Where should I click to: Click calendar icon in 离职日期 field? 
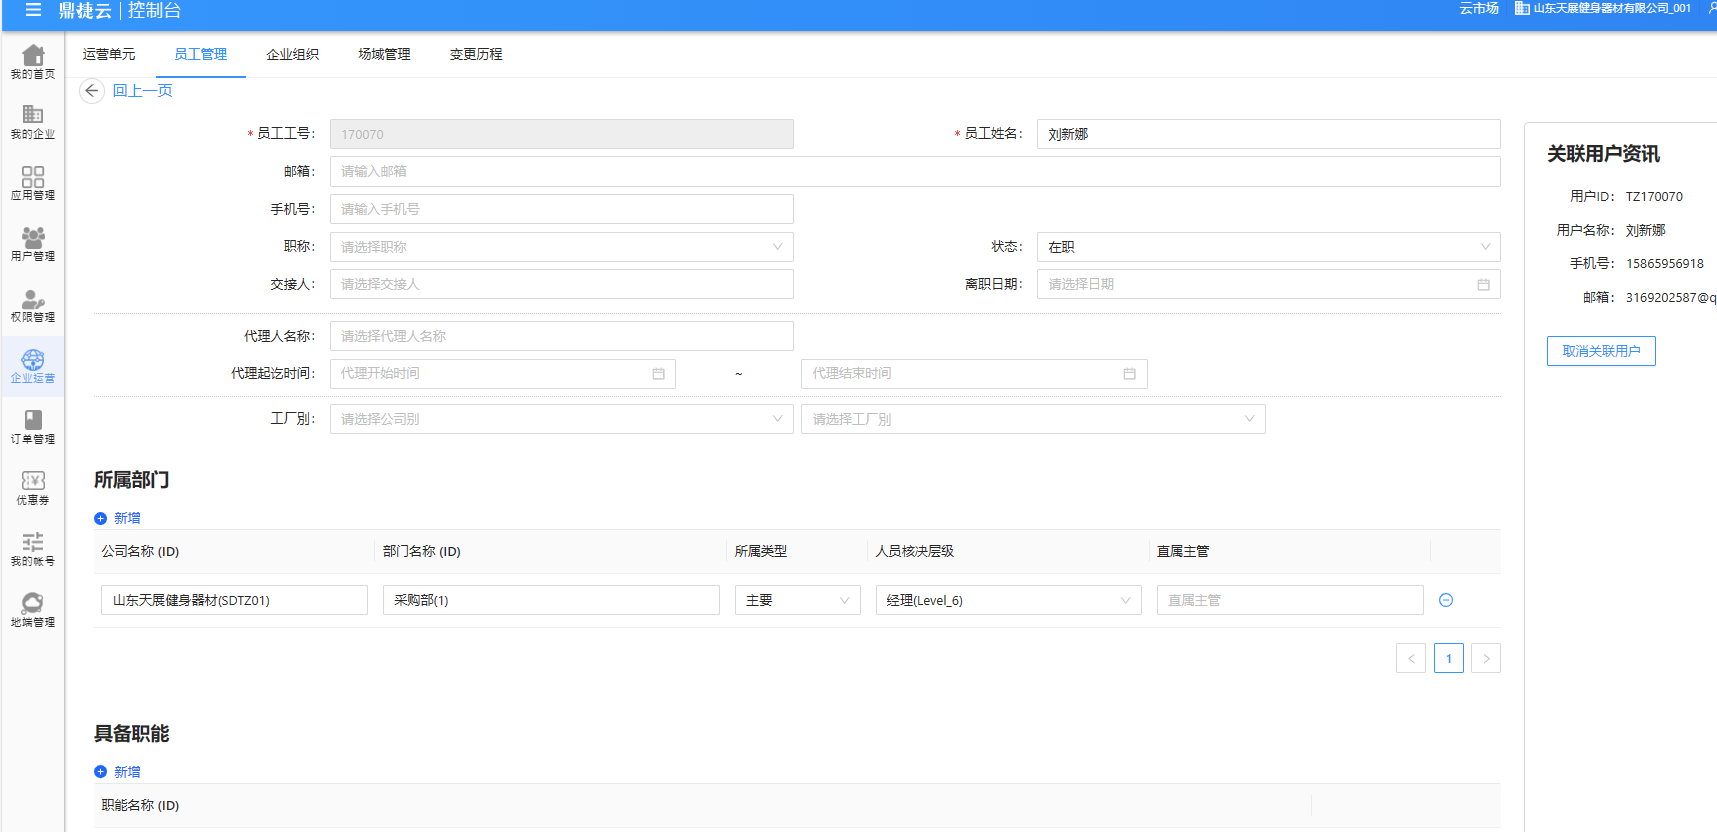coord(1483,285)
